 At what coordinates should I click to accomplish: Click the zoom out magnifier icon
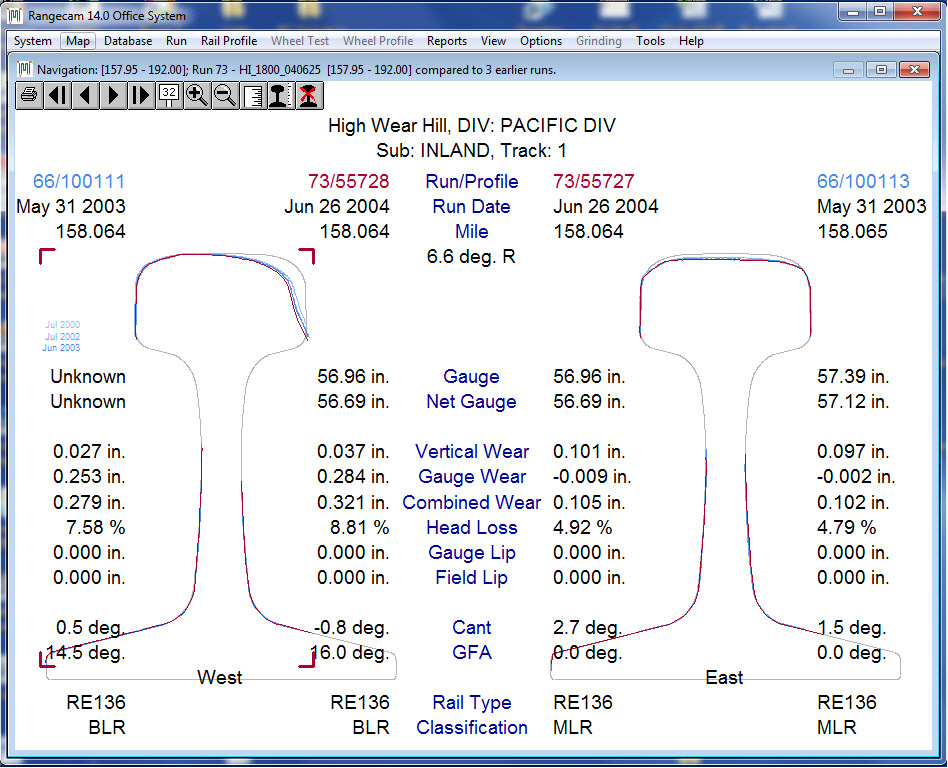pos(225,95)
